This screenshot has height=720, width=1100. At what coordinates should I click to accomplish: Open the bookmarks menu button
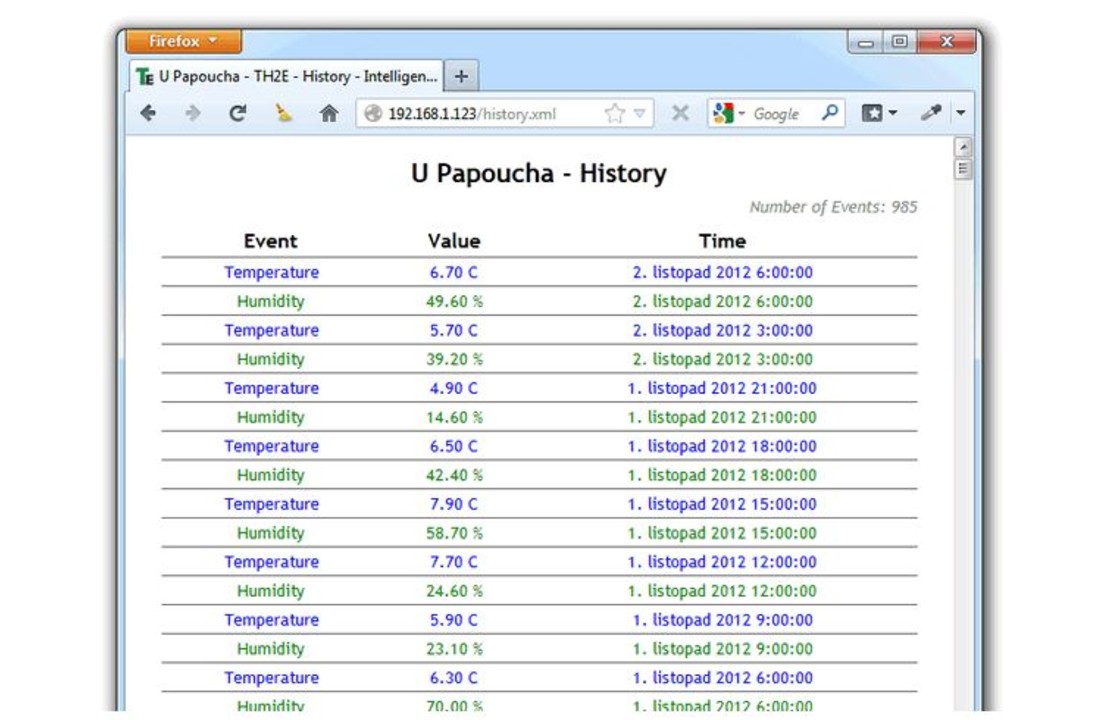tap(878, 114)
